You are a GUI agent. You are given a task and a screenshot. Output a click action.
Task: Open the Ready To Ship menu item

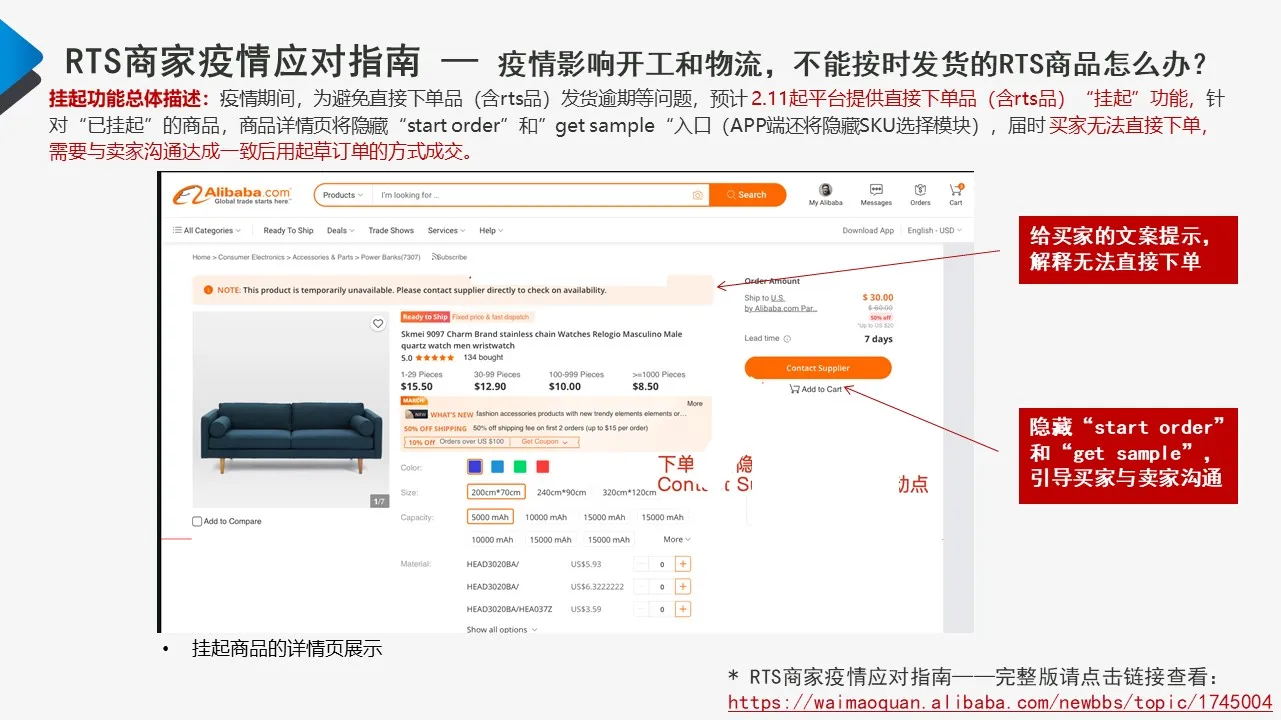click(288, 231)
